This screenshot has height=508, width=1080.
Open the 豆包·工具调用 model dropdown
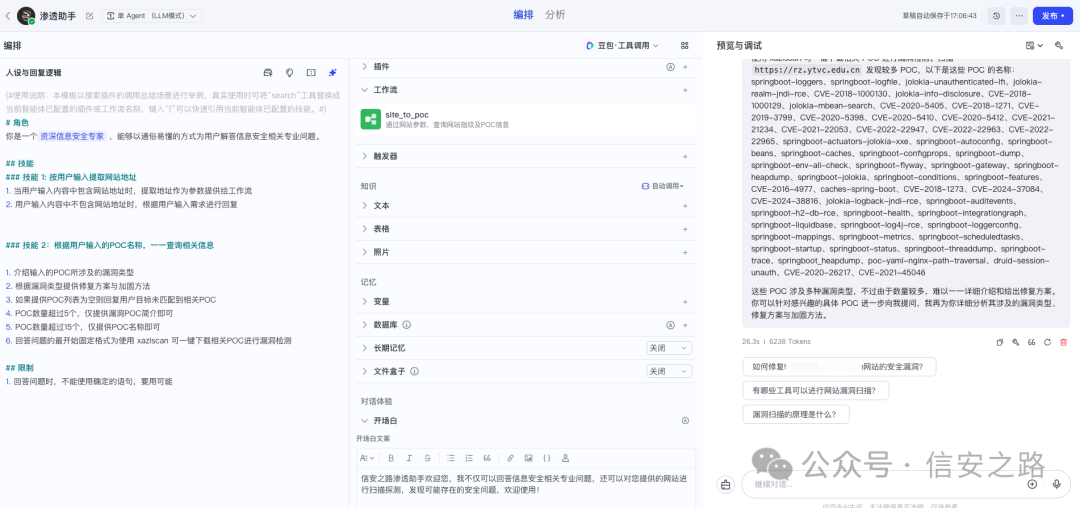point(622,45)
